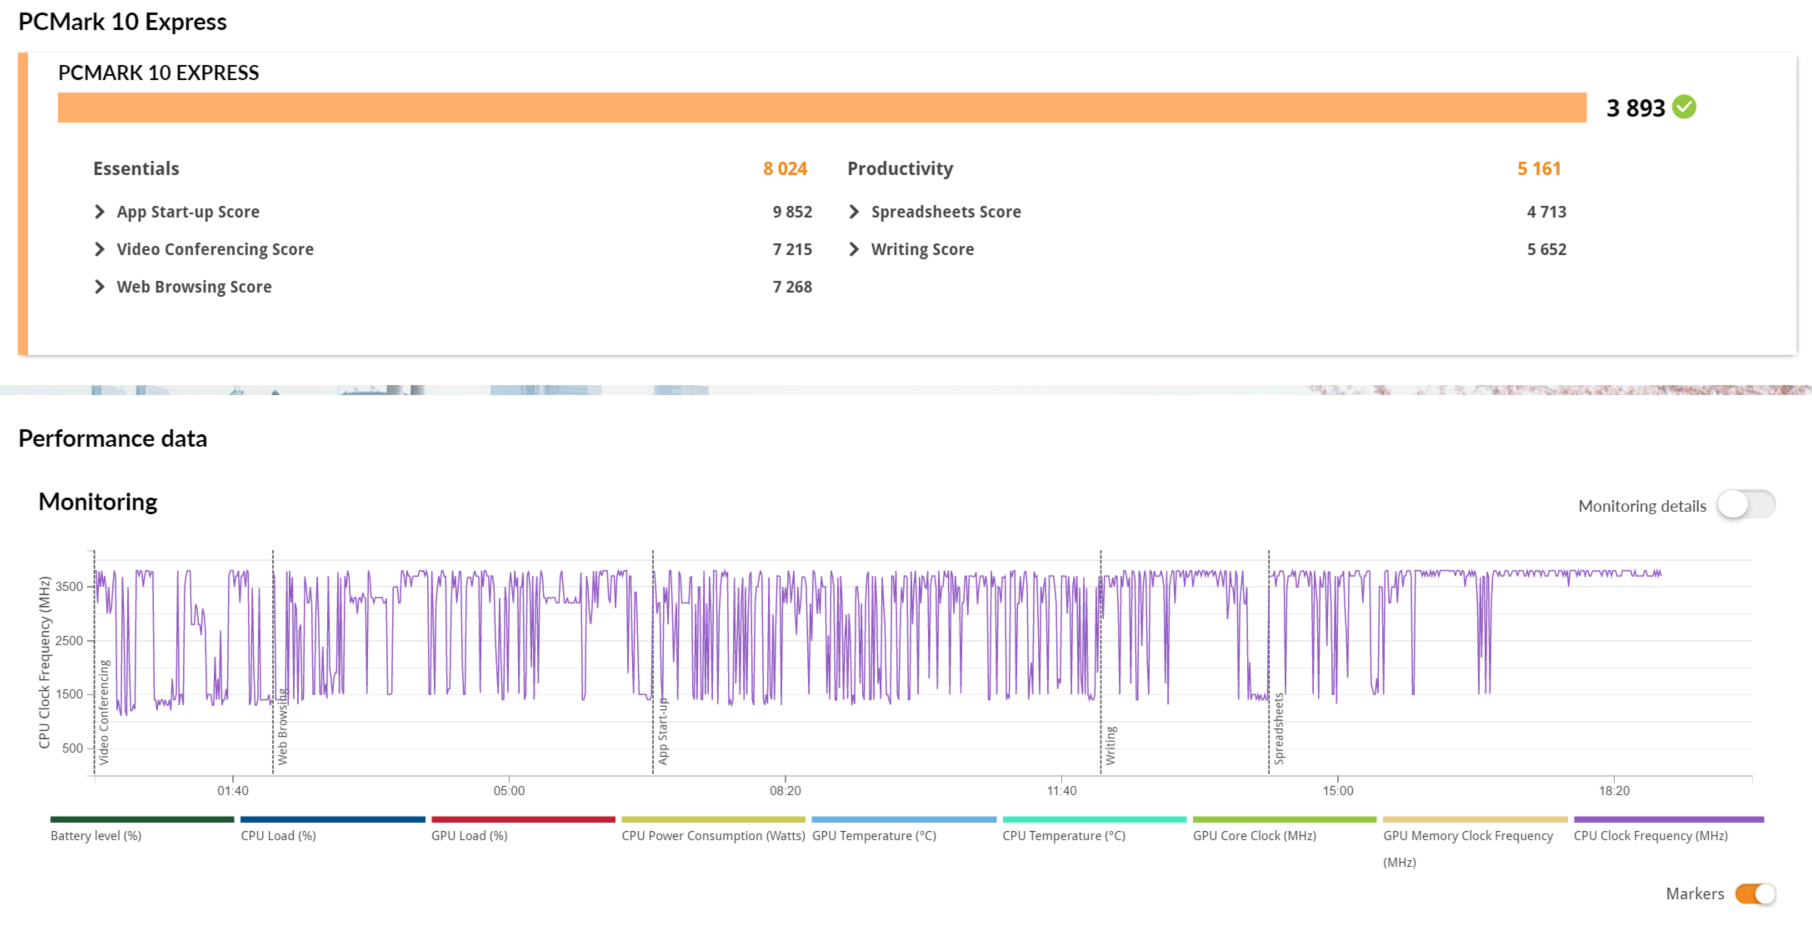The height and width of the screenshot is (928, 1812).
Task: Expand the Spreadsheets Score row
Action: [x=853, y=212]
